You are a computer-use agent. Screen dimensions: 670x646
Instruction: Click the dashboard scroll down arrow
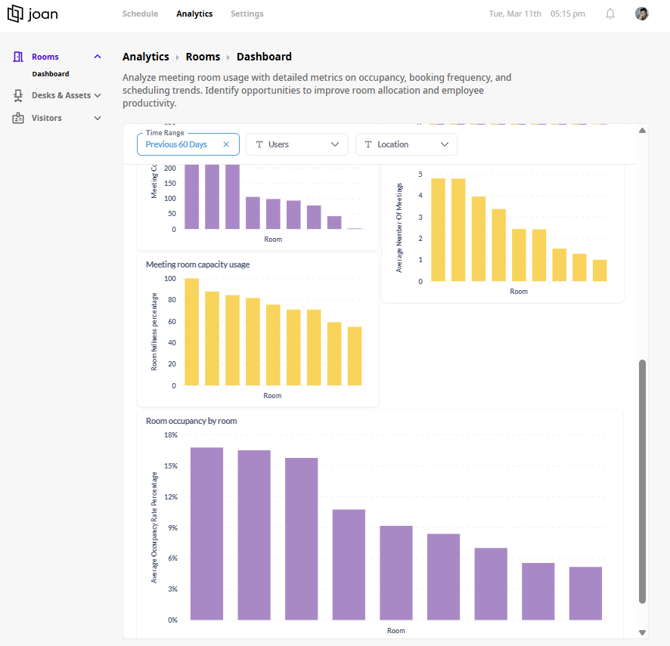(642, 633)
